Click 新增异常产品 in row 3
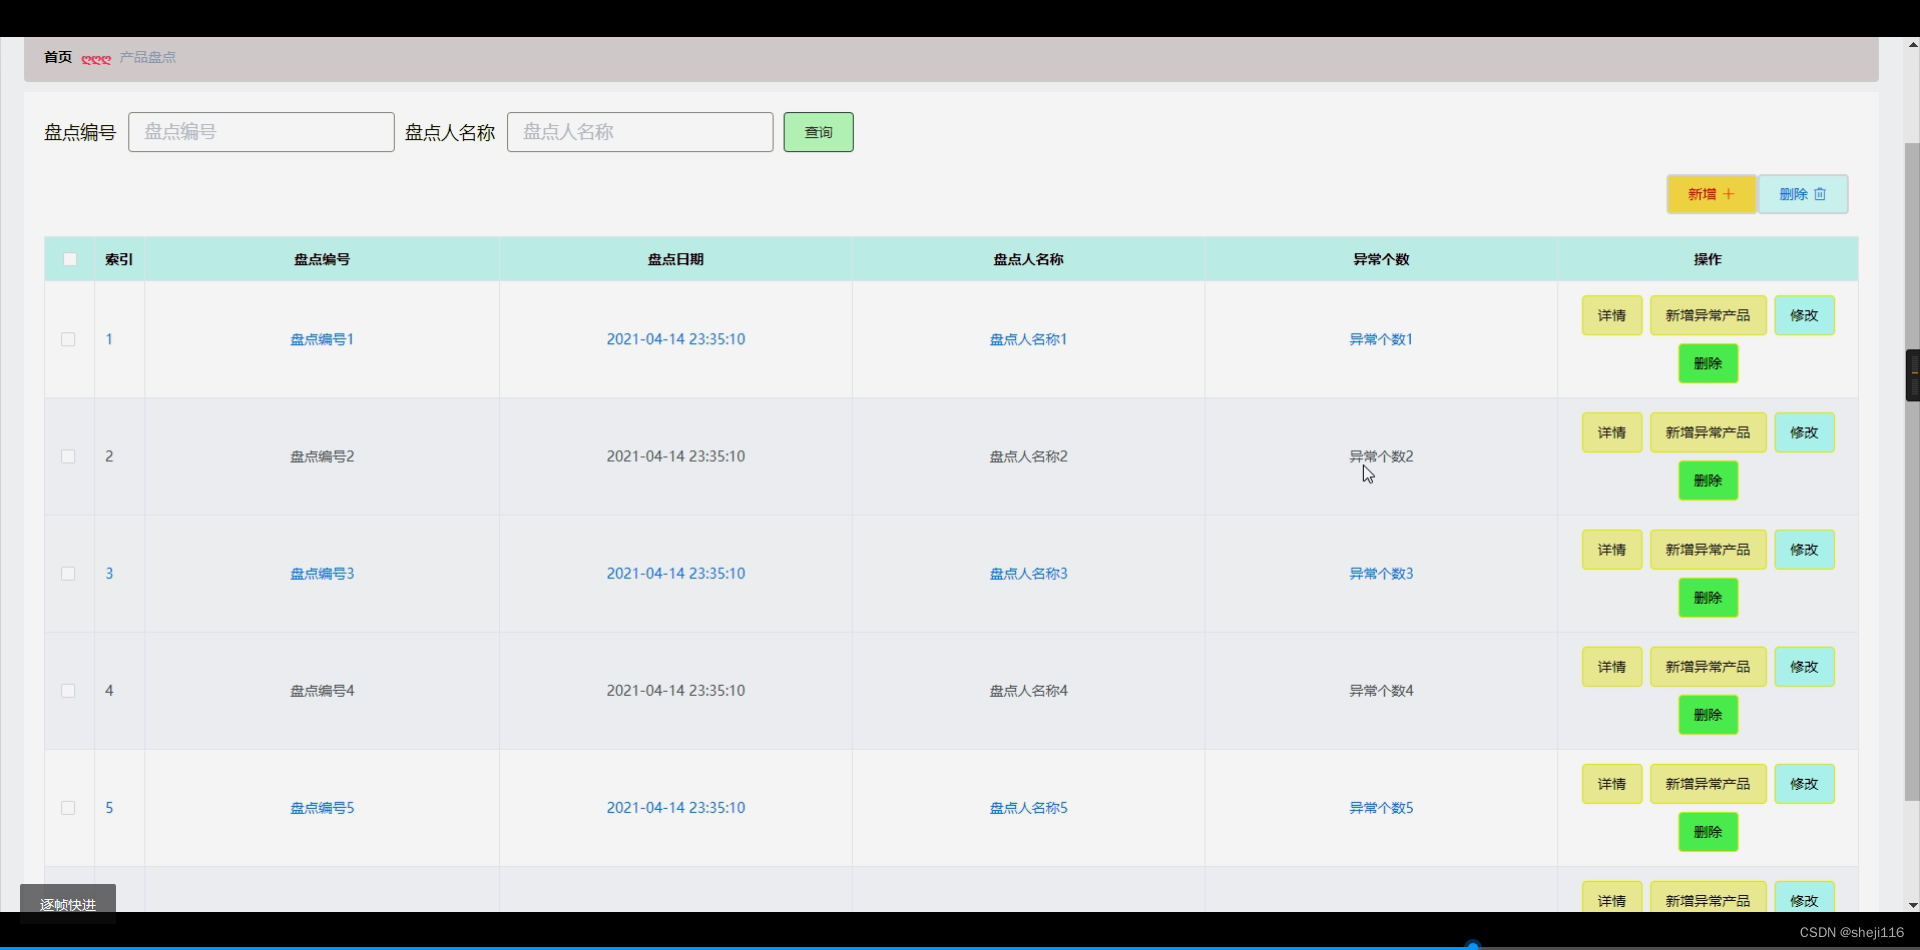This screenshot has width=1920, height=950. [x=1707, y=549]
